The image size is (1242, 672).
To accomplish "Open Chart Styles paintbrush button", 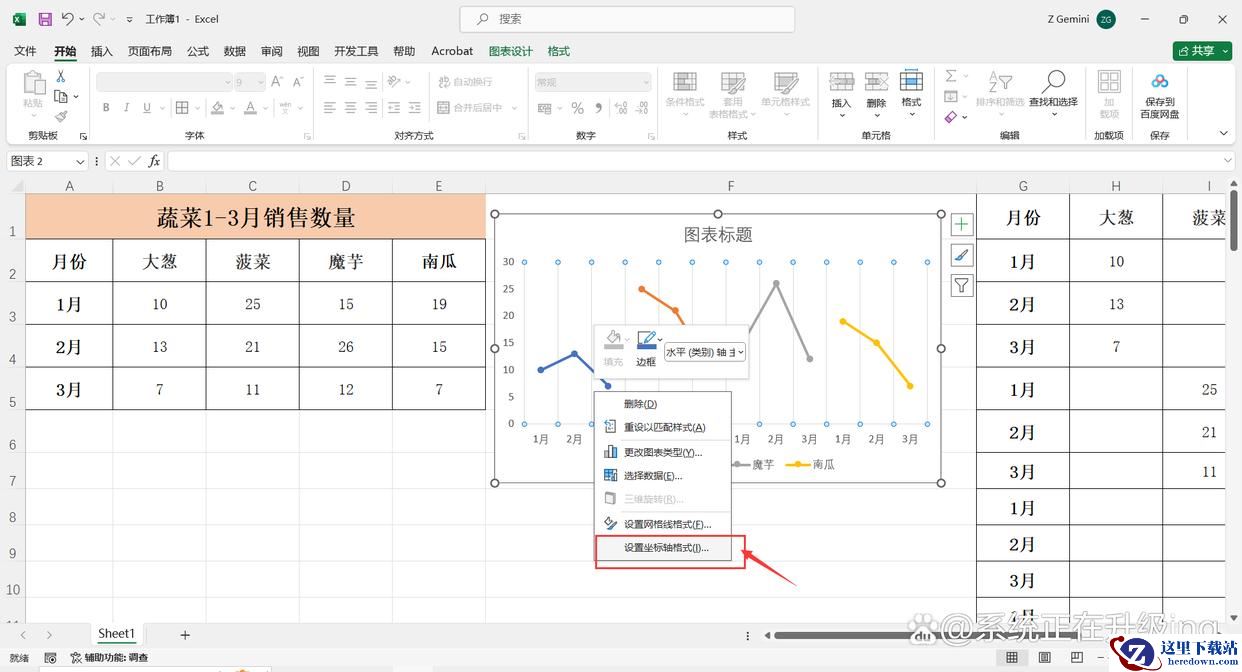I will click(961, 255).
